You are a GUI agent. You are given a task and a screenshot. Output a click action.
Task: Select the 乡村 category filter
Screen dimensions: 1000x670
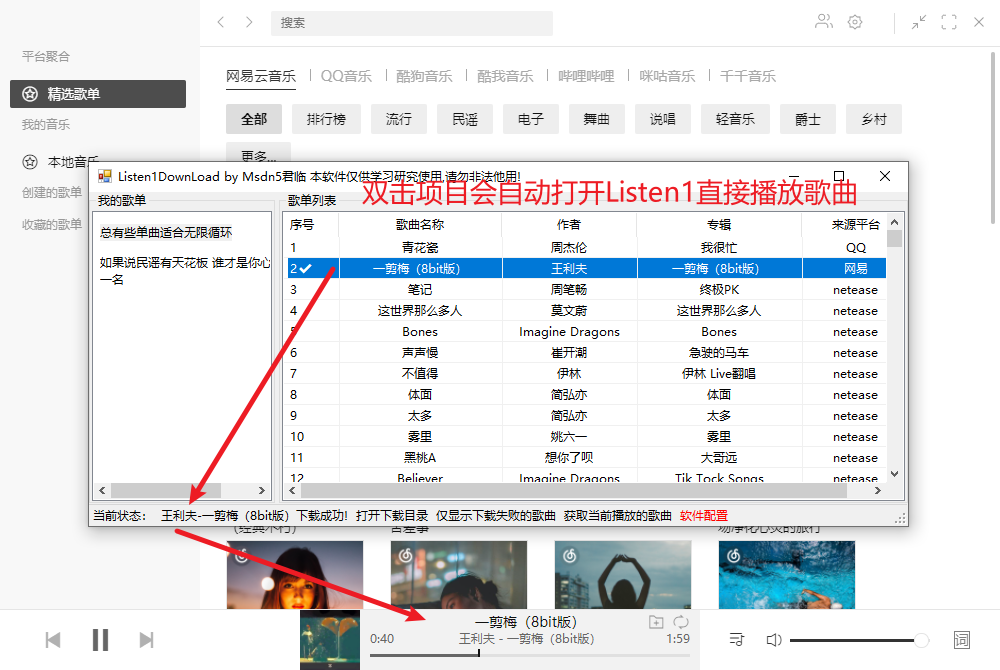click(874, 119)
